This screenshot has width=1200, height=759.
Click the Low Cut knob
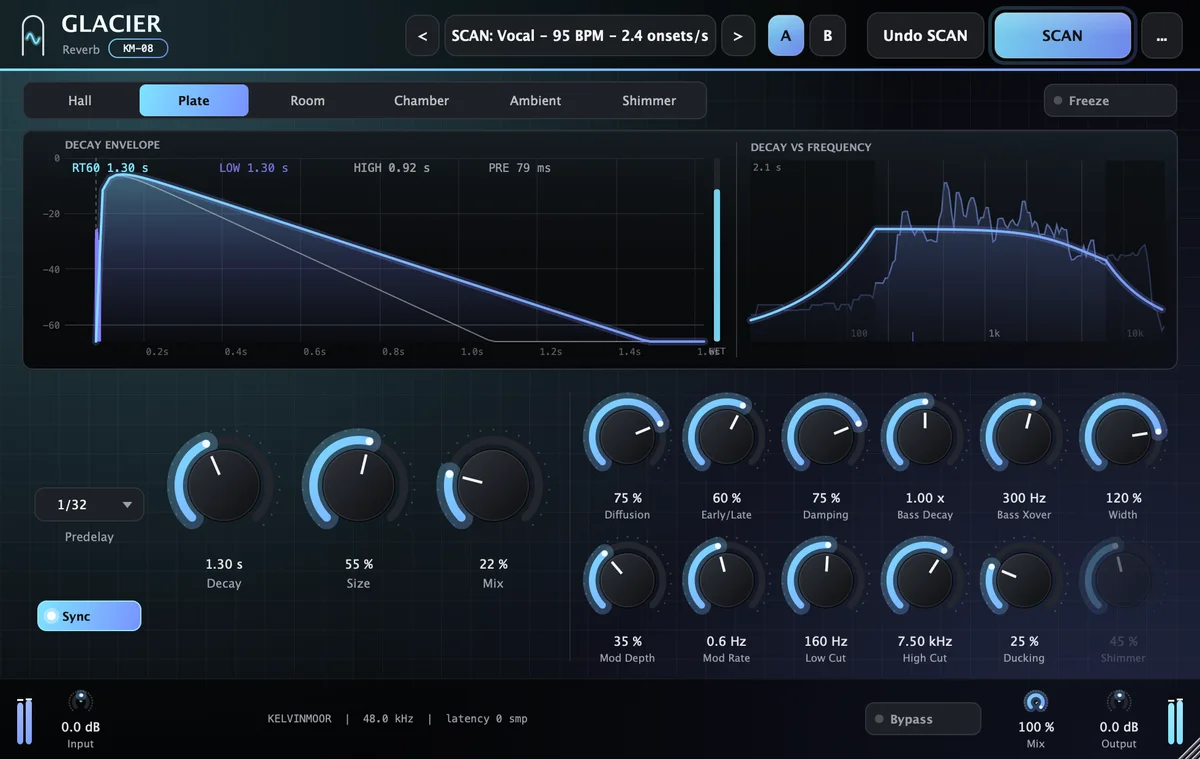click(826, 579)
